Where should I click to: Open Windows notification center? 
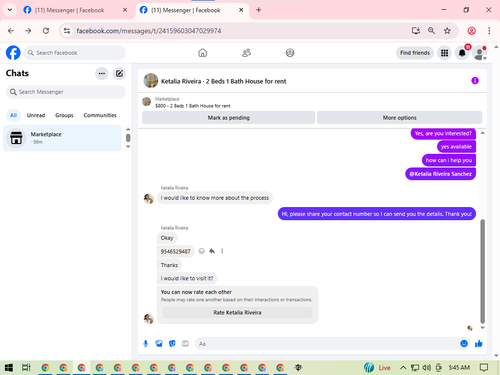tap(484, 368)
